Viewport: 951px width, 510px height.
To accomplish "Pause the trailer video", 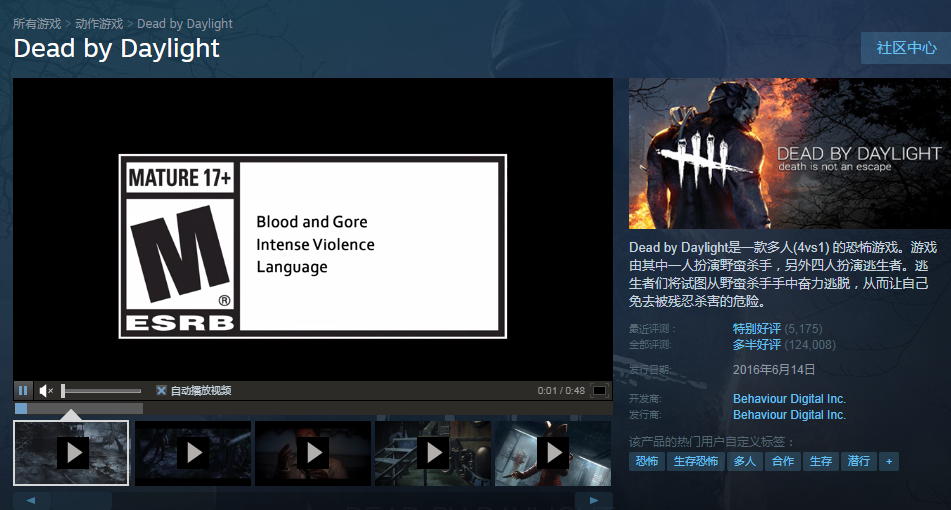I will coord(23,390).
